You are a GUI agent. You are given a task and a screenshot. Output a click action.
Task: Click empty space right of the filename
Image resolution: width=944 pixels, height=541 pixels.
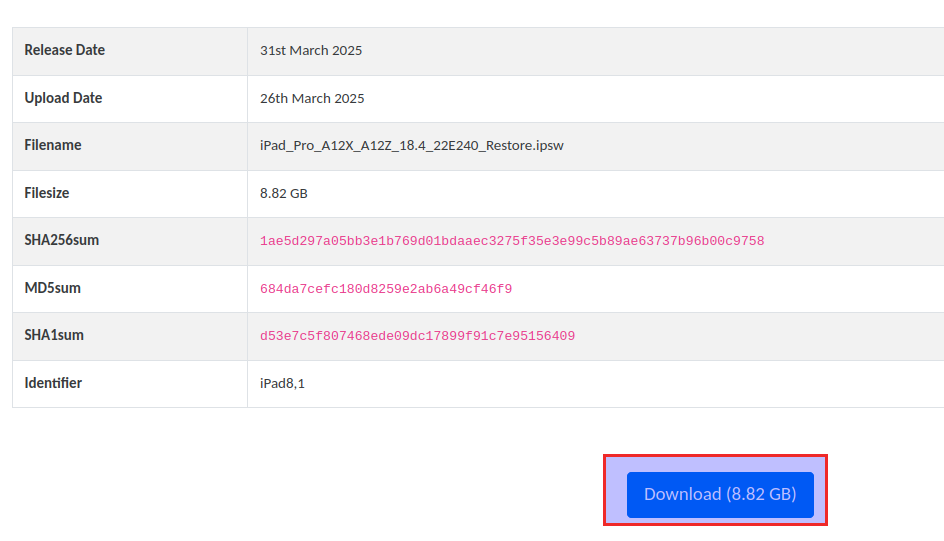pos(750,146)
